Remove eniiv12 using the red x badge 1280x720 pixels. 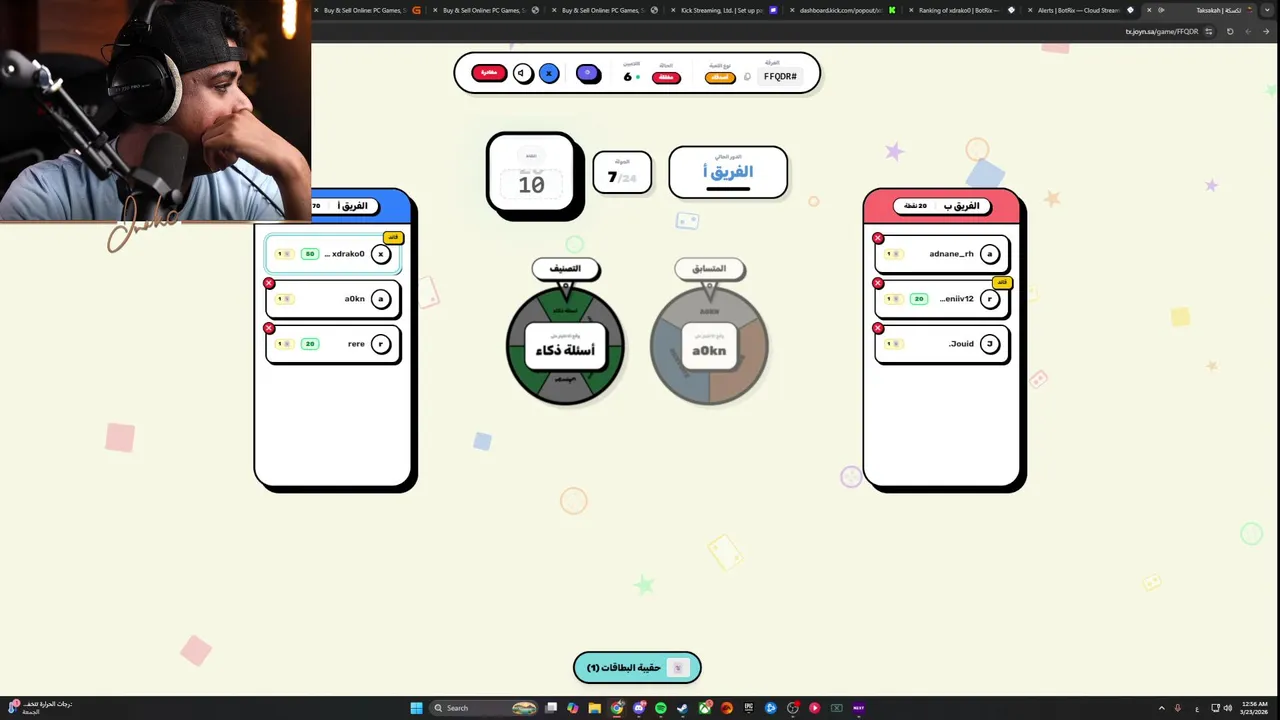(878, 283)
